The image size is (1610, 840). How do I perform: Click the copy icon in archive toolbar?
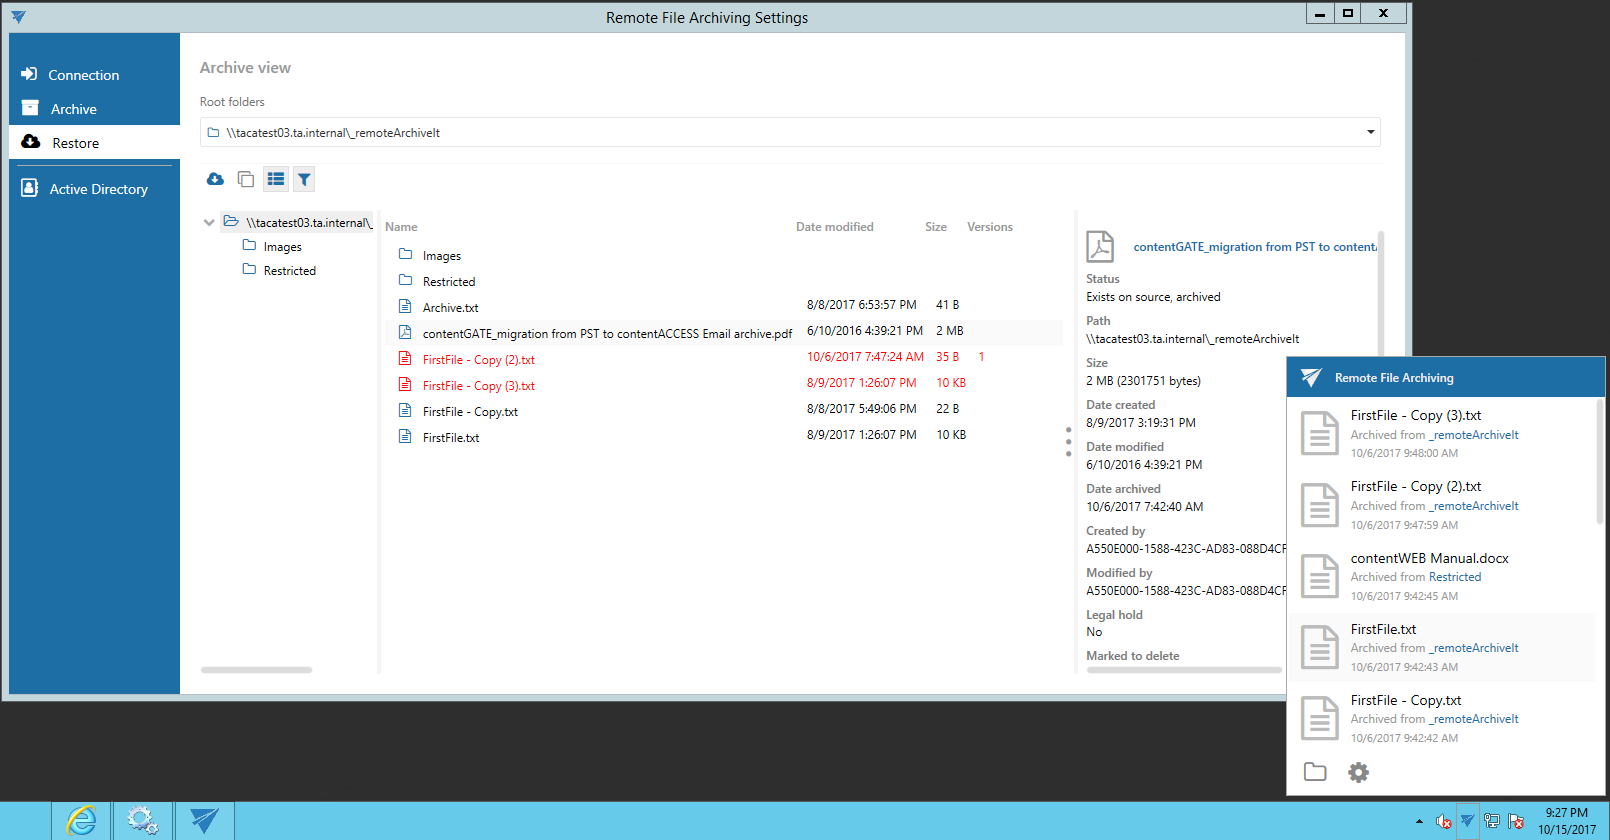(x=245, y=179)
